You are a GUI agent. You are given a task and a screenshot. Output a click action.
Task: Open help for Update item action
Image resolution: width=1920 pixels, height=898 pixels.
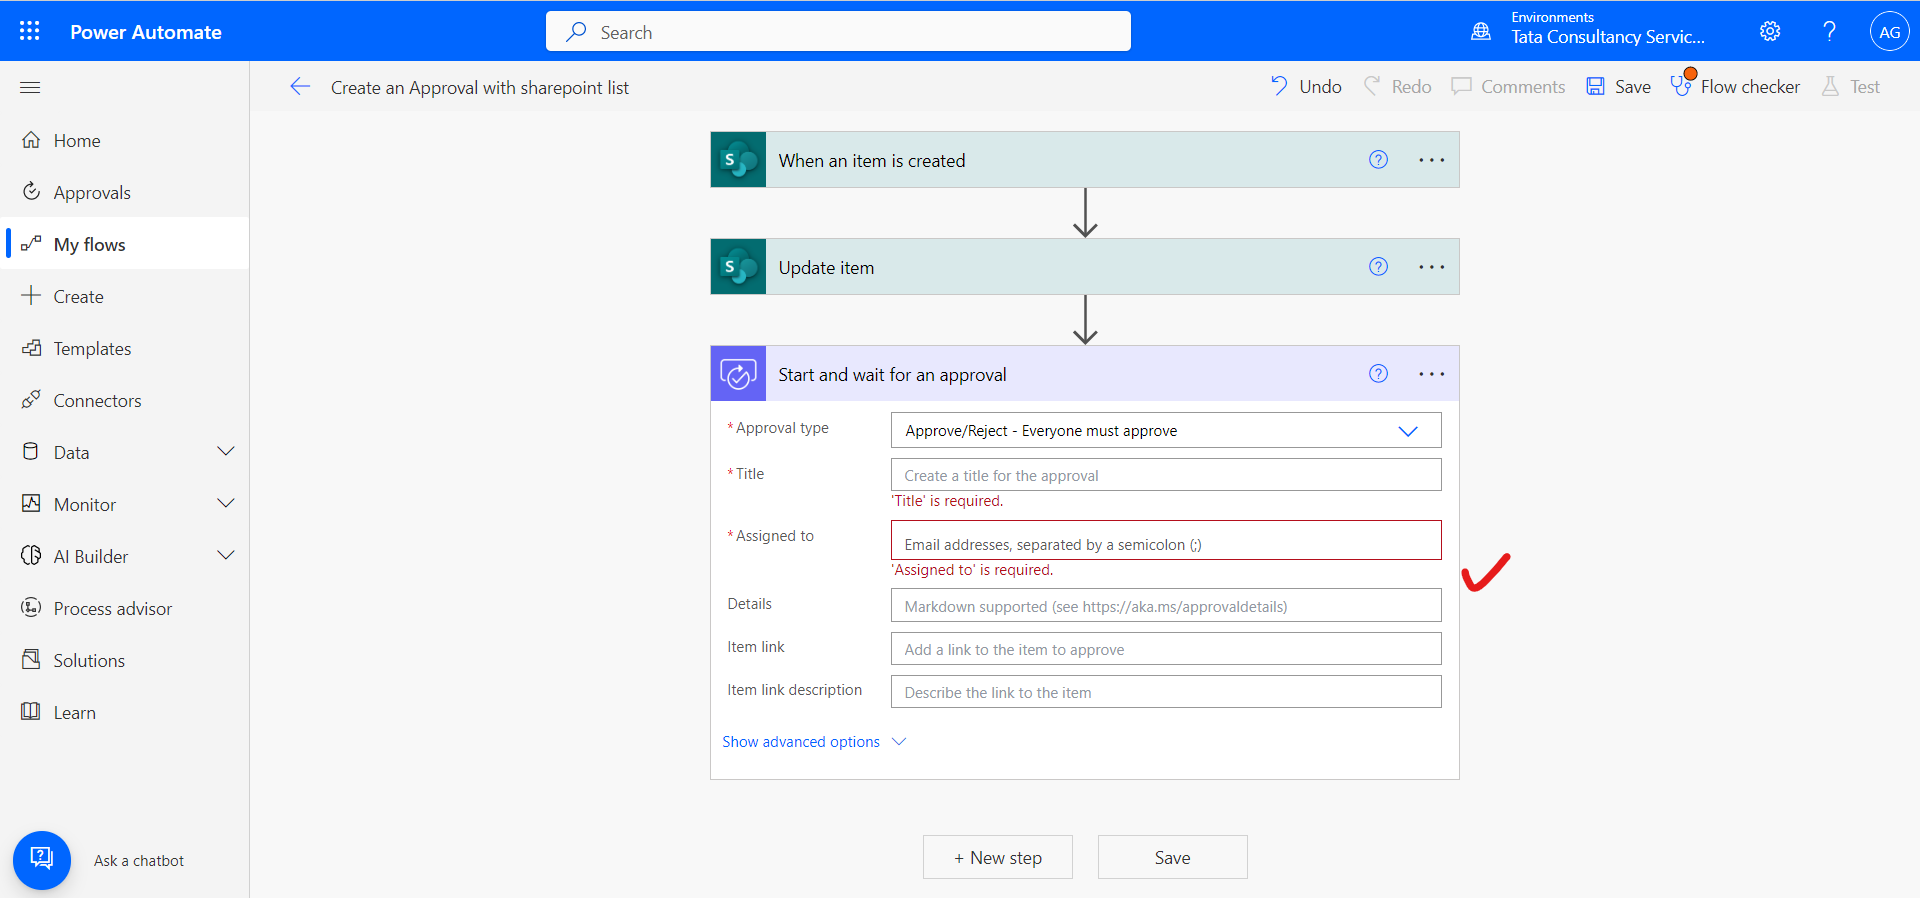pos(1378,267)
